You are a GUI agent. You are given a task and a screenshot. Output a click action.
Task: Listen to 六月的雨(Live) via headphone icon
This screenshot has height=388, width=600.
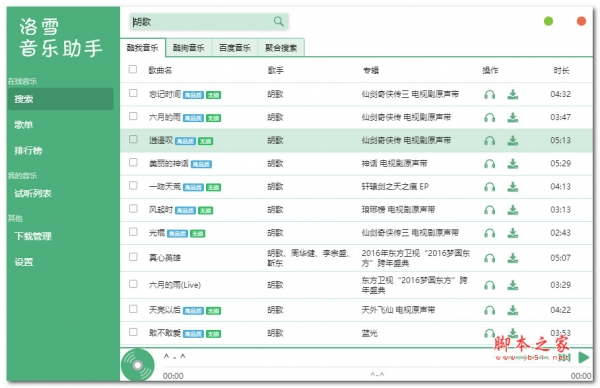click(489, 285)
